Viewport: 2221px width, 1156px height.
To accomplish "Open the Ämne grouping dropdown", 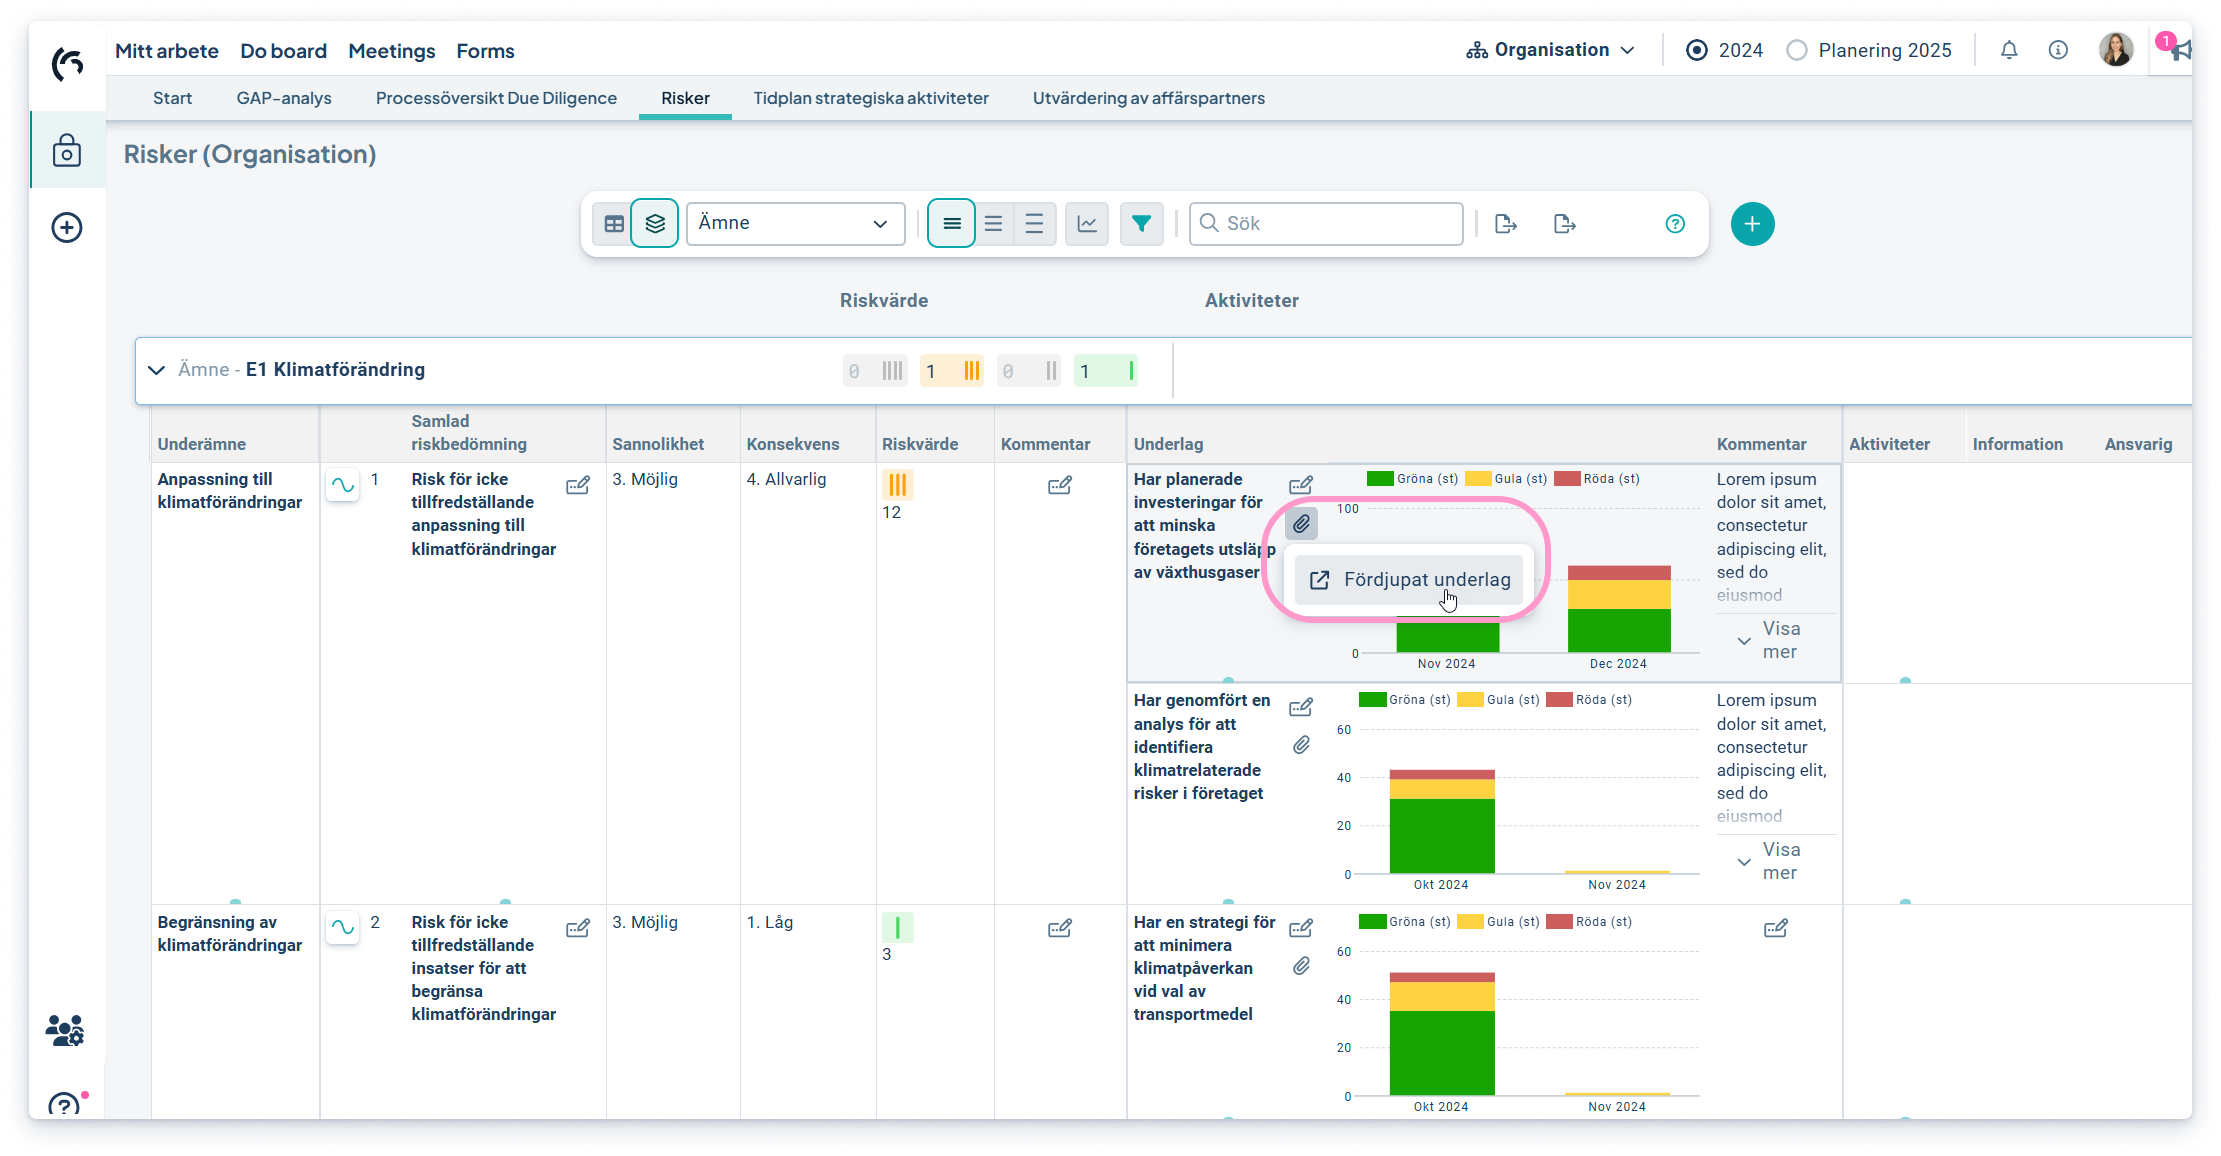I will 796,223.
